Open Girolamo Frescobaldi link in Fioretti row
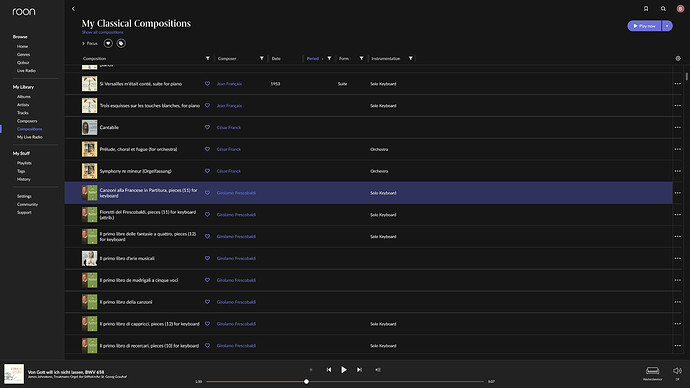Image resolution: width=690 pixels, height=388 pixels. coord(236,215)
